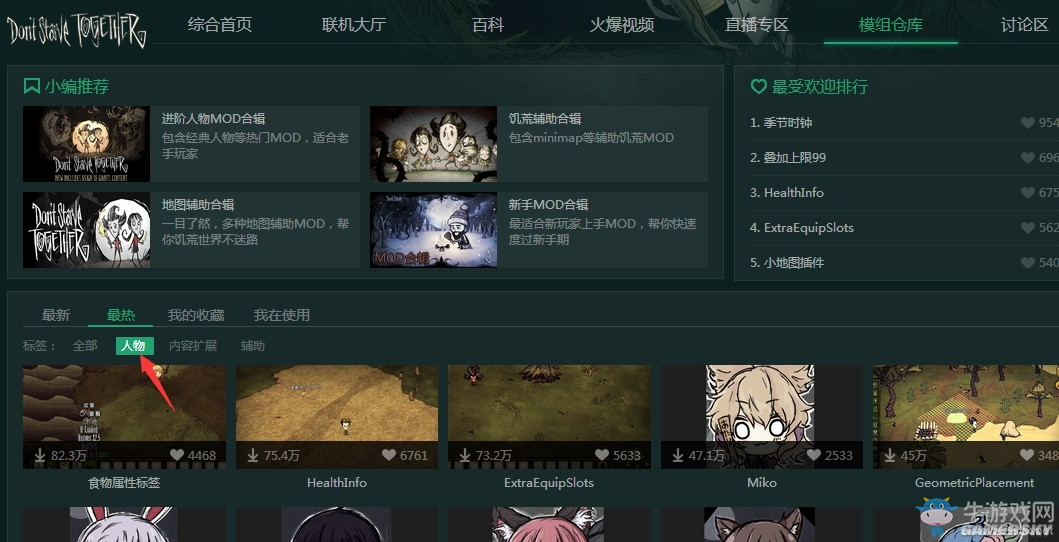1059x542 pixels.
Task: Click the Don't Starve Together logo
Action: tap(76, 29)
